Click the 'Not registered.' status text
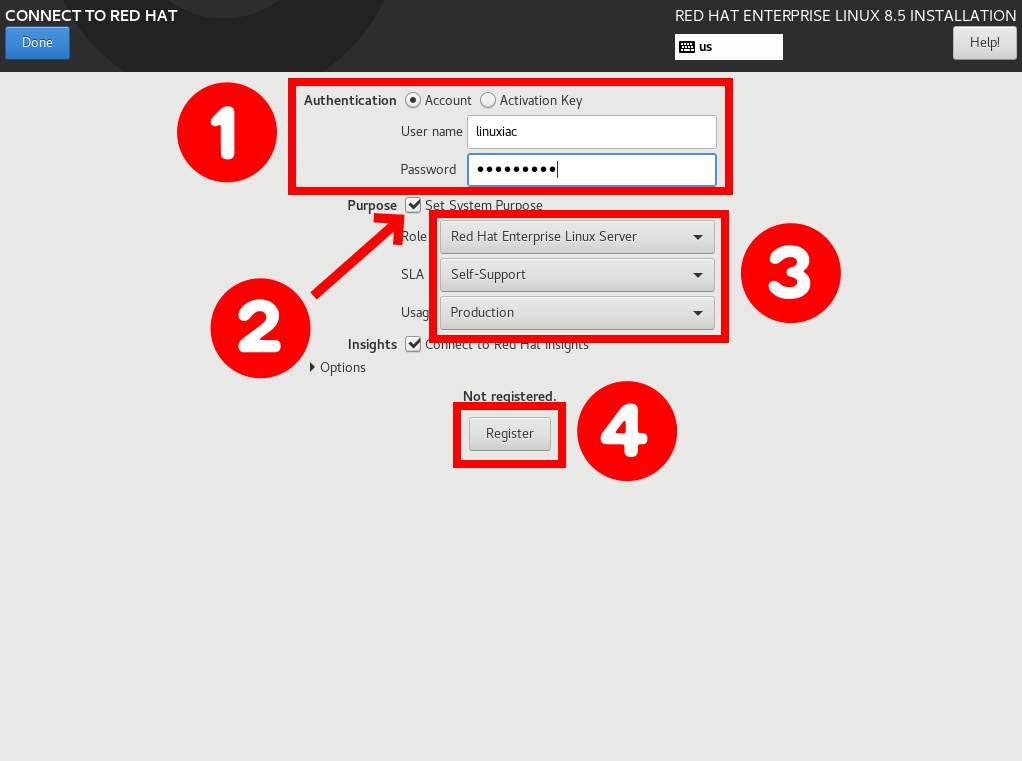Image resolution: width=1022 pixels, height=761 pixels. 510,396
